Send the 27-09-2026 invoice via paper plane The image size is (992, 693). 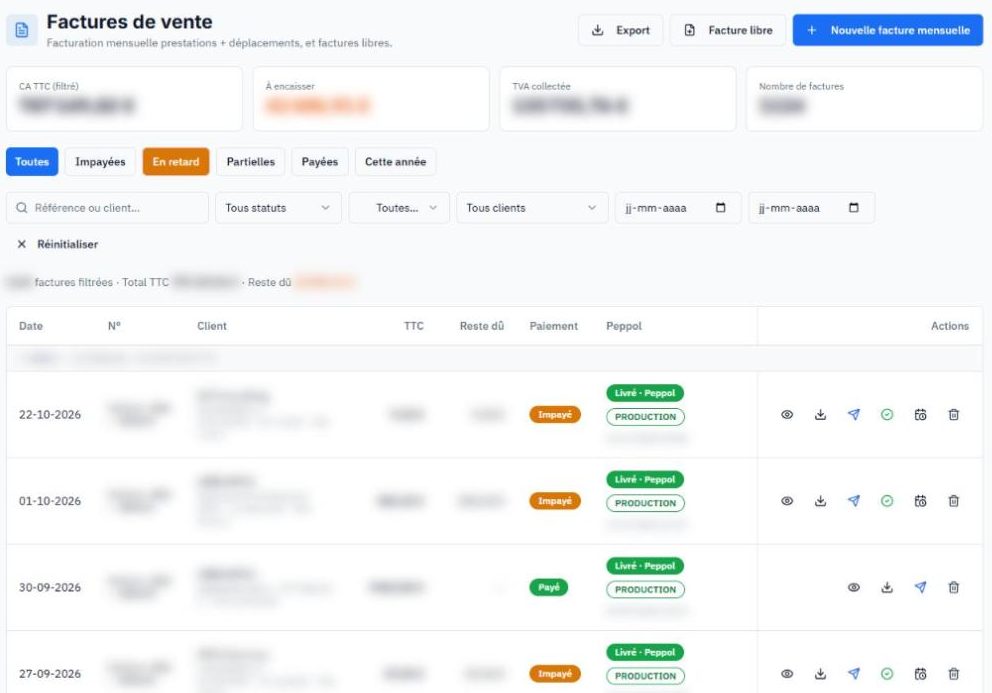point(853,673)
